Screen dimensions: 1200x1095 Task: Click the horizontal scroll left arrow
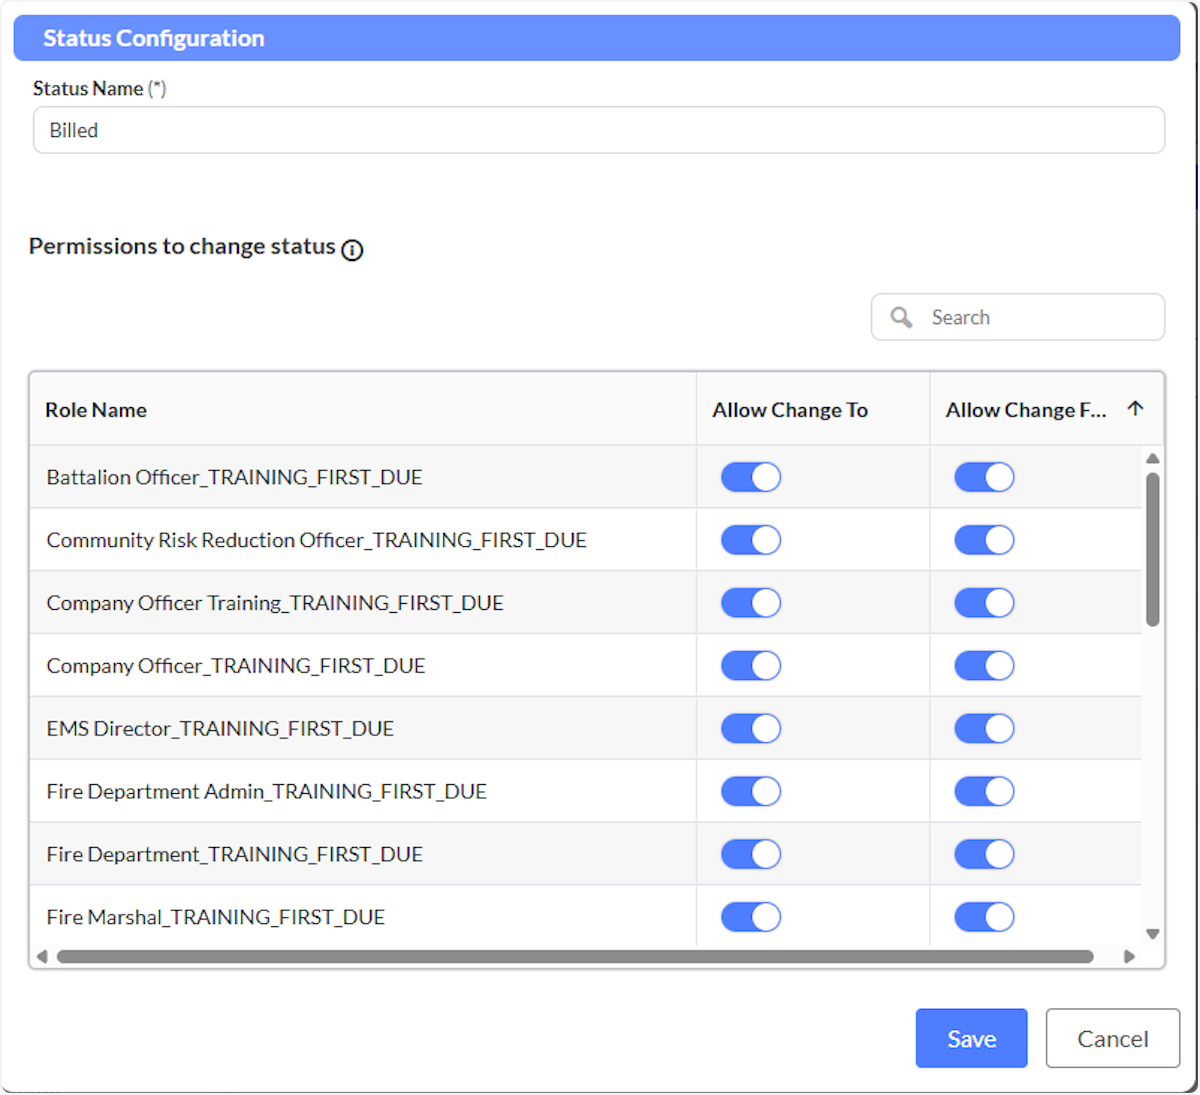42,956
